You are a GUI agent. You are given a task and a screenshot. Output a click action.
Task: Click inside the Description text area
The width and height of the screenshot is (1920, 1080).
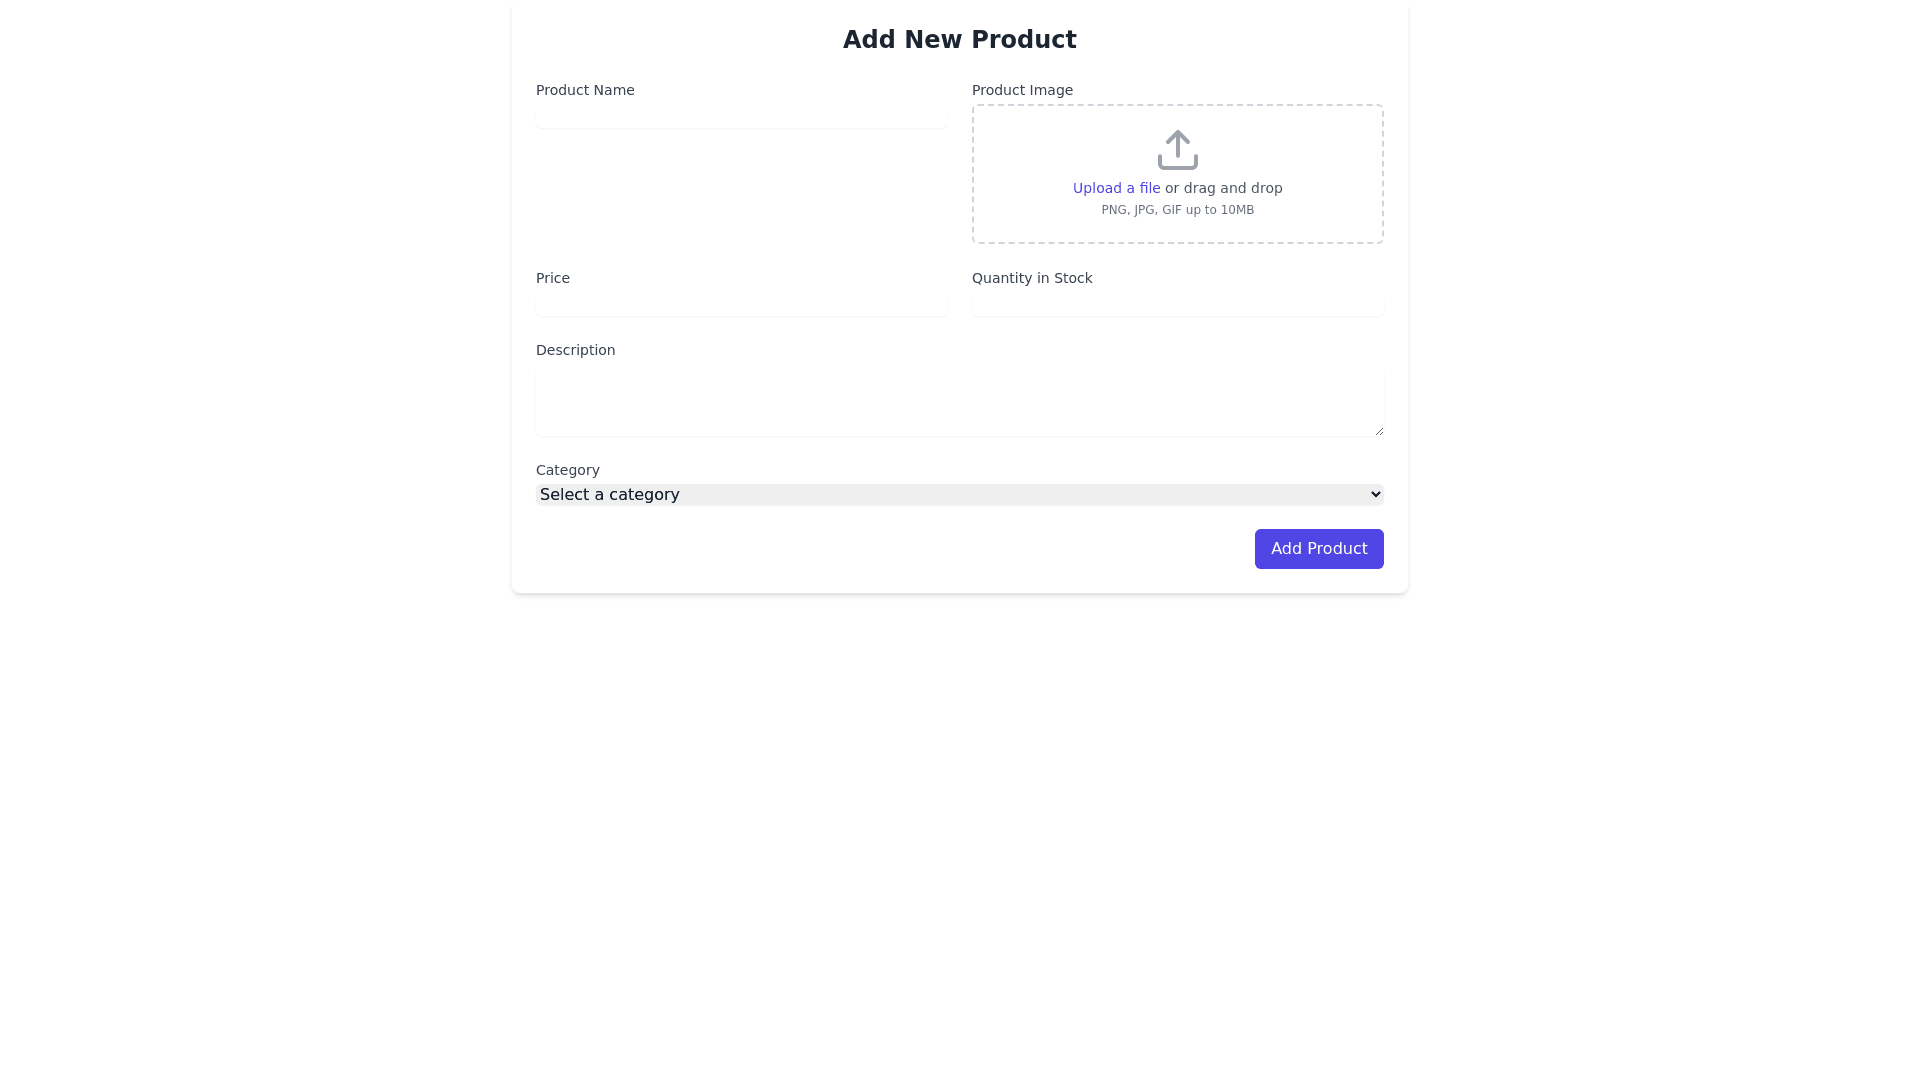point(958,400)
